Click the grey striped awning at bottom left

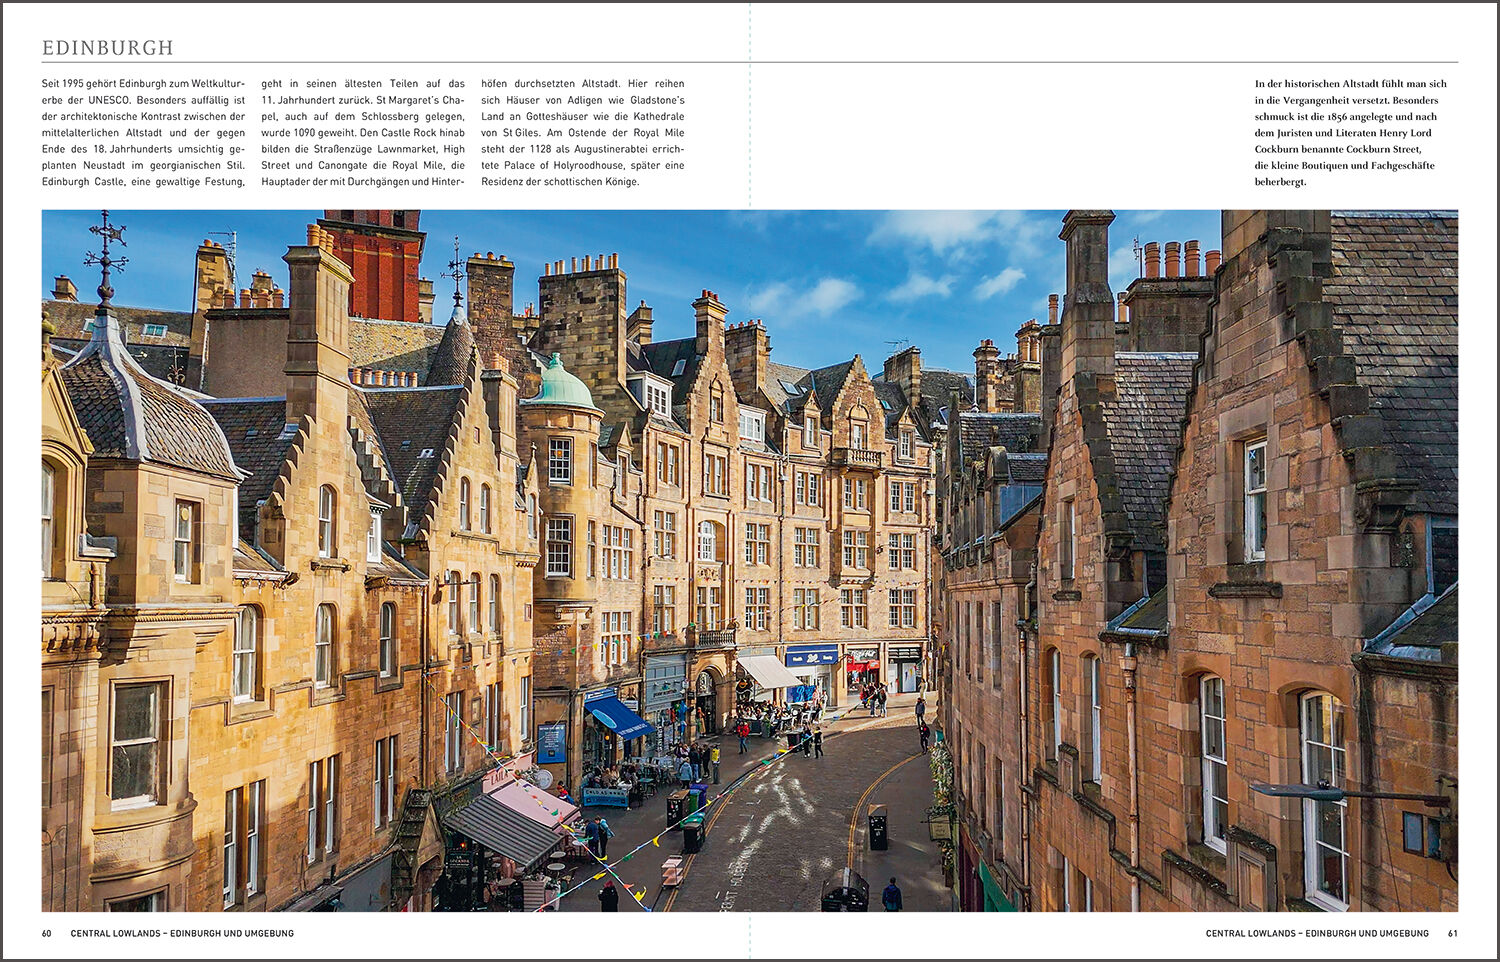[504, 828]
